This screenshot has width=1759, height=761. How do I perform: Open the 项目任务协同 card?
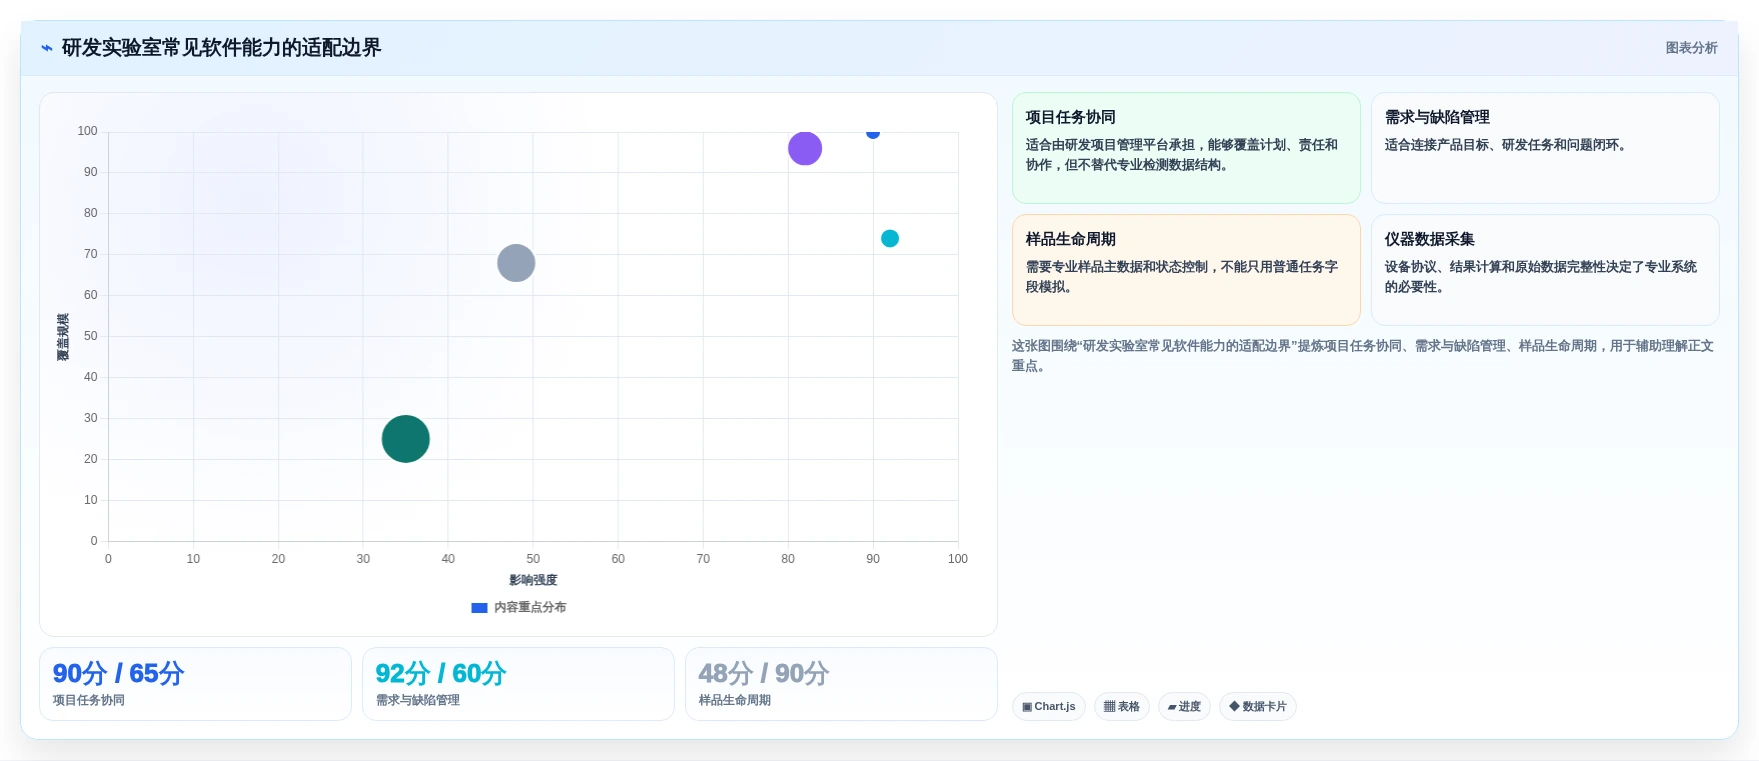click(1186, 148)
